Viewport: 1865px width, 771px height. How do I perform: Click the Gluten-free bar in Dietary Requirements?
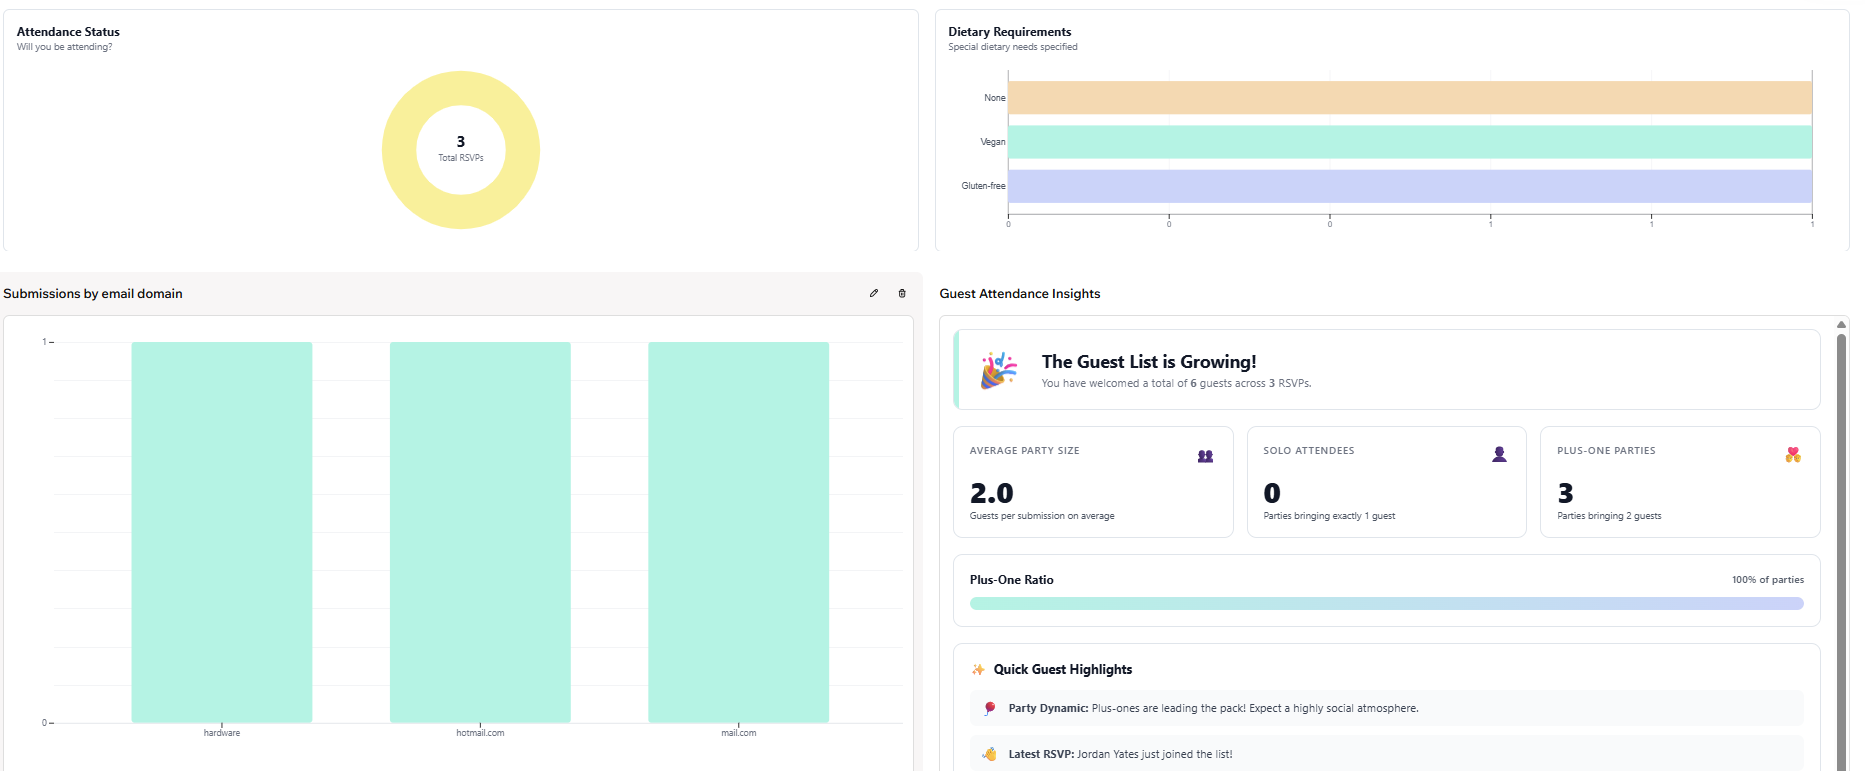point(1410,186)
